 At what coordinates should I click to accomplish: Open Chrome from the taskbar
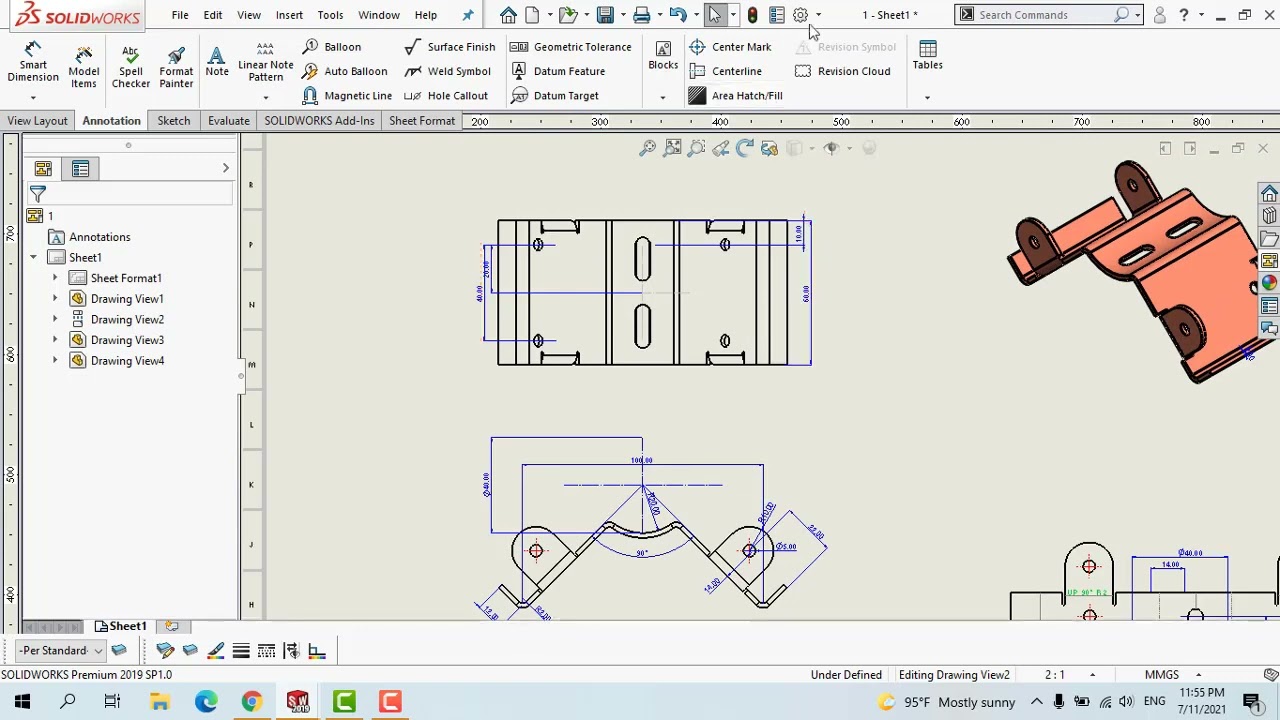251,702
